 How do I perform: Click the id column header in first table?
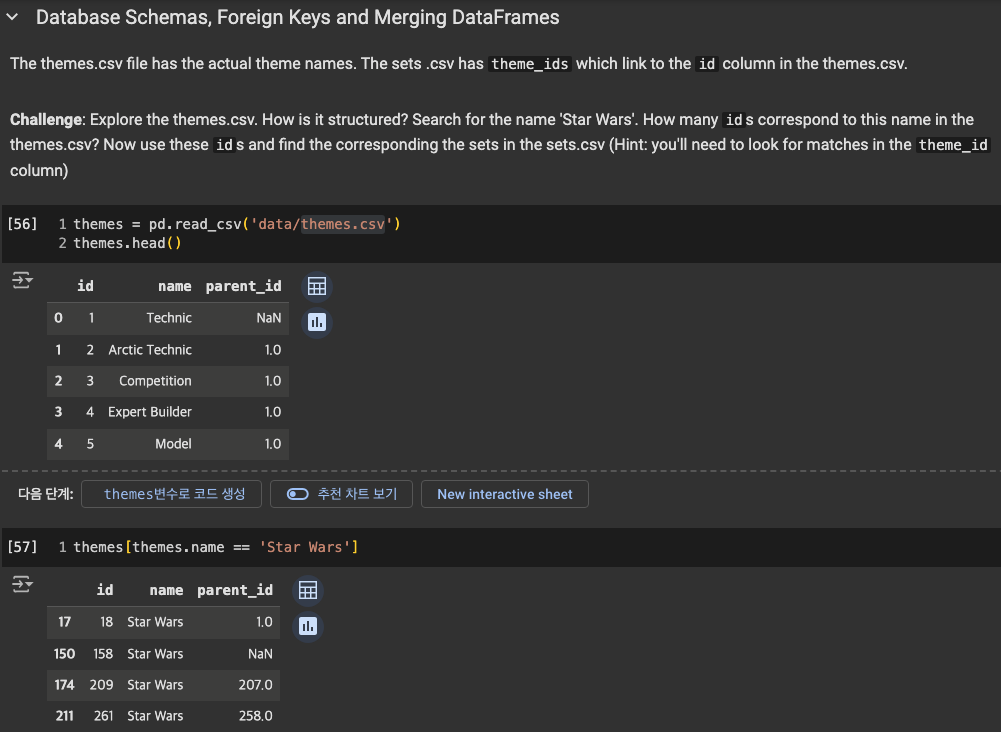86,286
